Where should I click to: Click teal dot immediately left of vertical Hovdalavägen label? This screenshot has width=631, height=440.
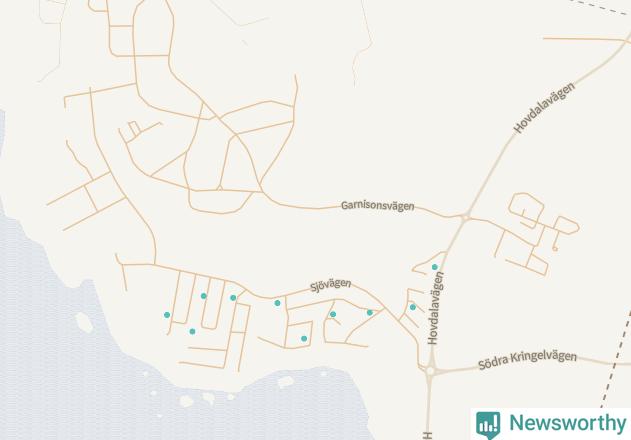[412, 307]
